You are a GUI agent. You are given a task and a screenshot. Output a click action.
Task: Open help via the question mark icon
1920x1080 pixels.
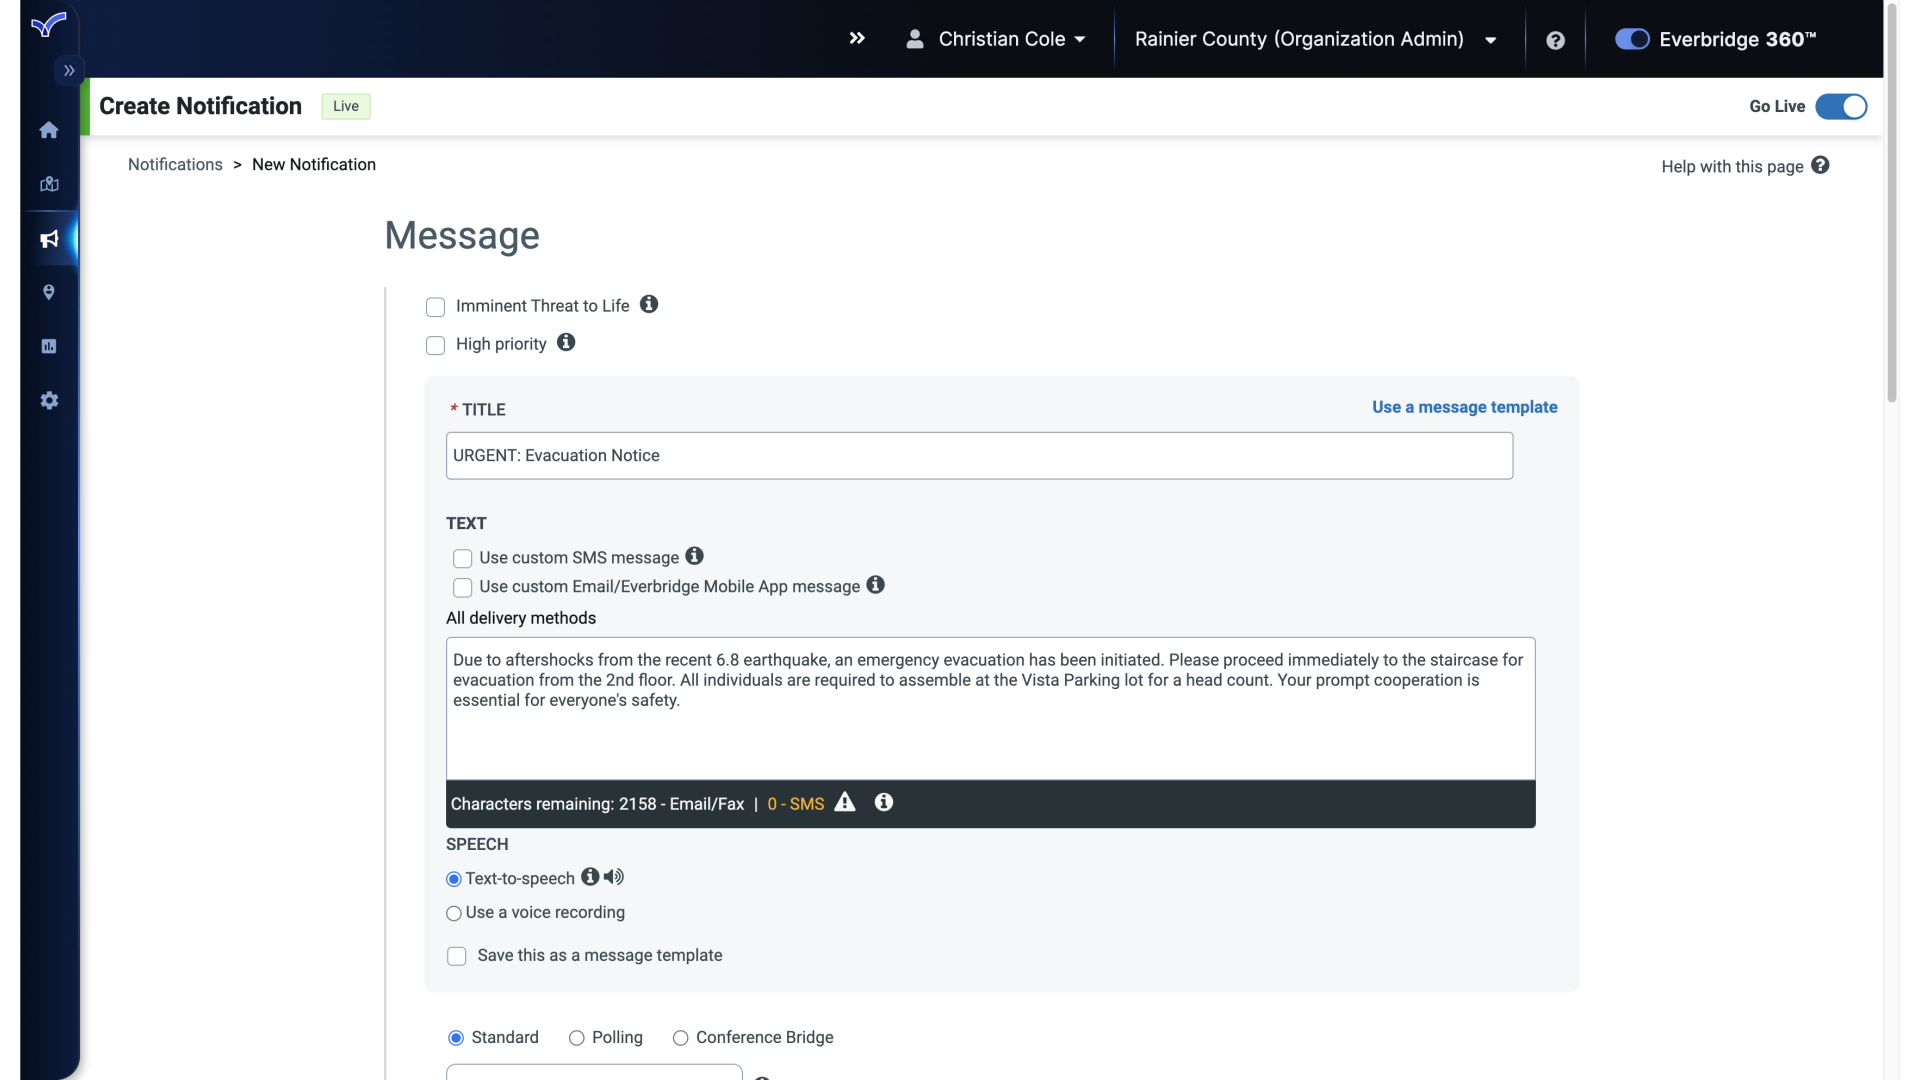(x=1555, y=40)
